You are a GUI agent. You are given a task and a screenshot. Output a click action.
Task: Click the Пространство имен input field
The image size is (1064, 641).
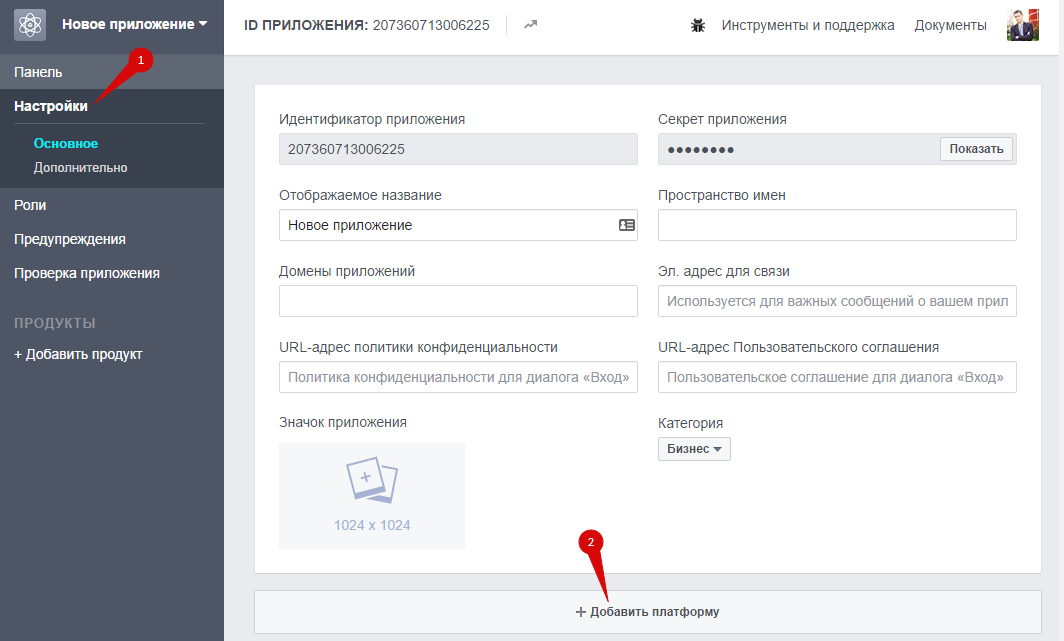click(x=837, y=225)
